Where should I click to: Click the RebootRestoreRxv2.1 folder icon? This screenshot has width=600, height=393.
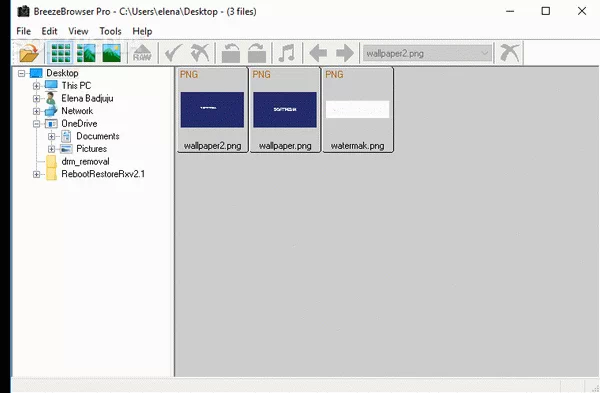pyautogui.click(x=51, y=174)
